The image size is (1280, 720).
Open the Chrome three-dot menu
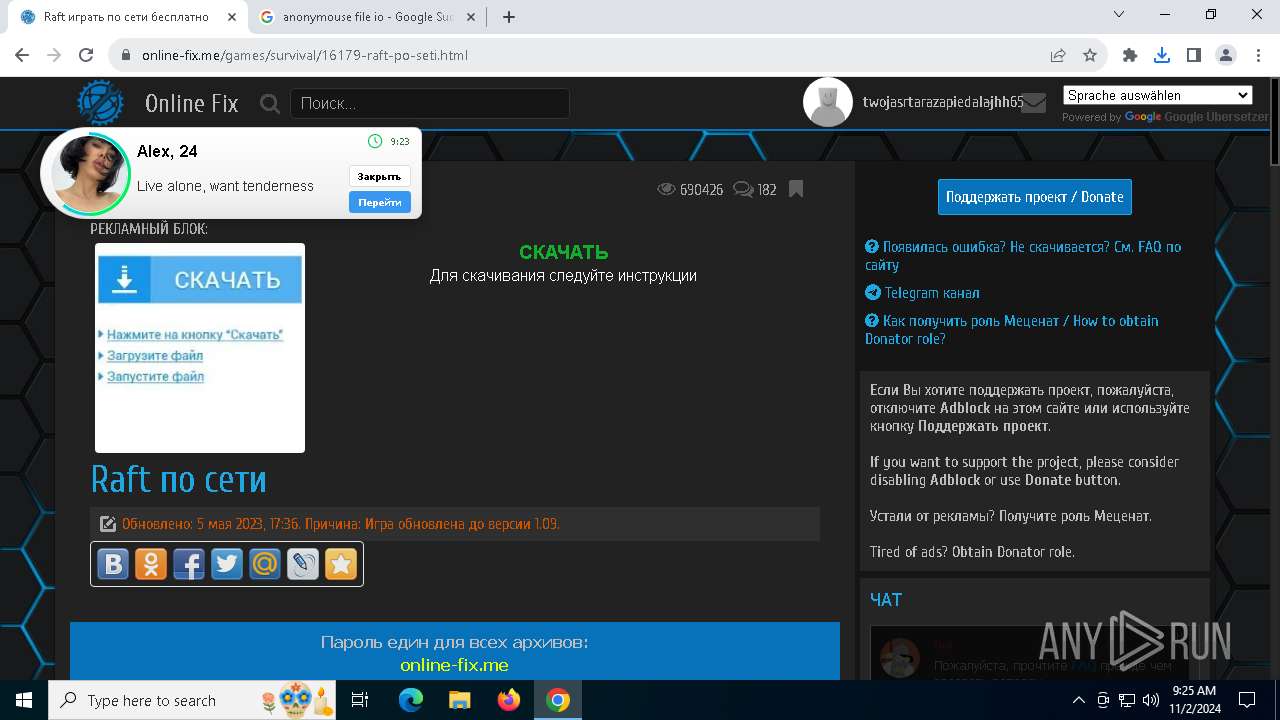pos(1258,55)
